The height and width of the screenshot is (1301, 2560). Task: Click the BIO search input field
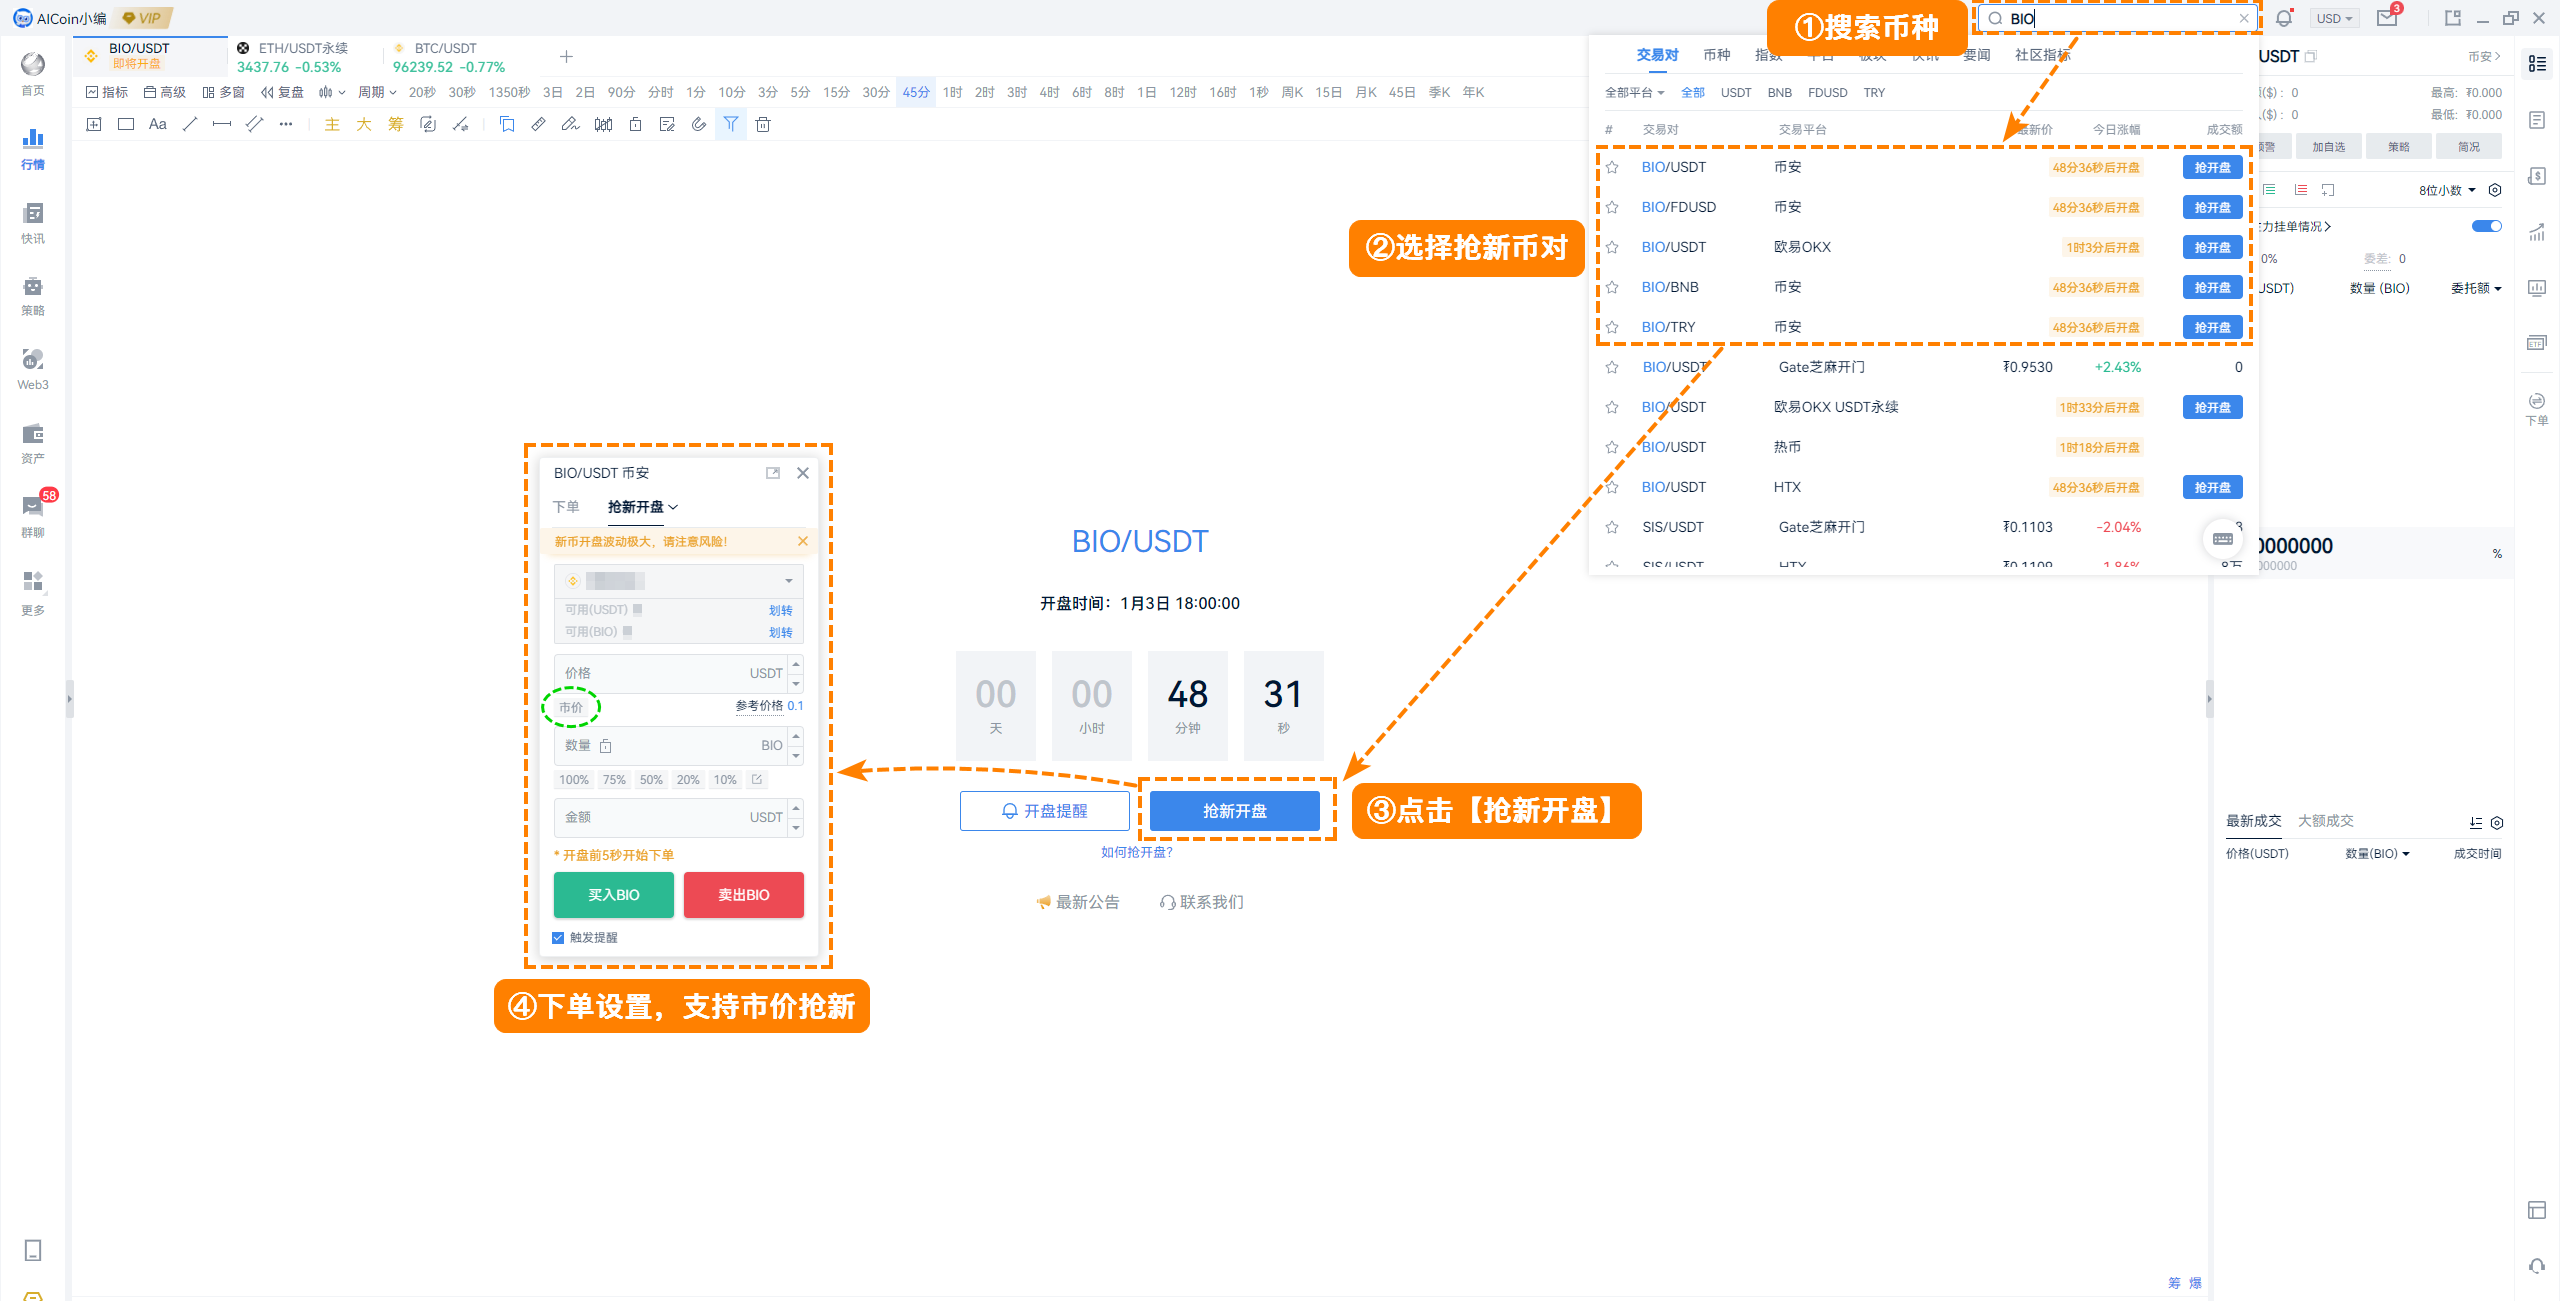coord(2117,18)
